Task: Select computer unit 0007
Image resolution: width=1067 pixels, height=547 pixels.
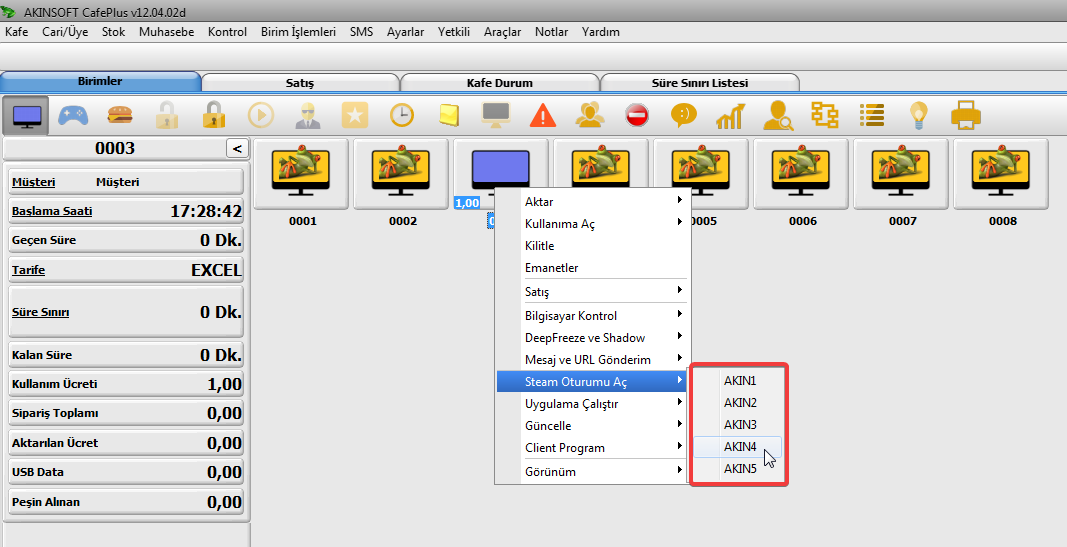Action: tap(901, 173)
